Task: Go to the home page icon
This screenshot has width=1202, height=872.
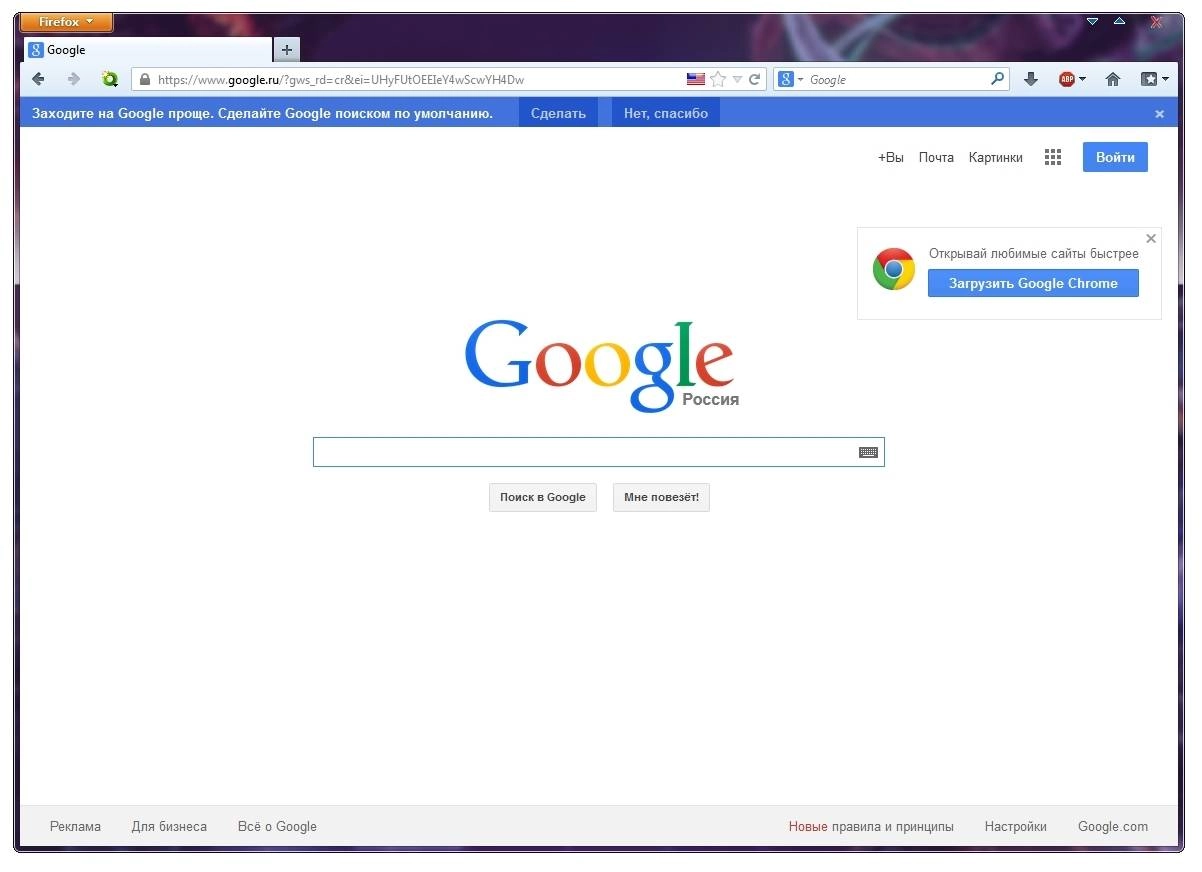Action: pos(1112,79)
